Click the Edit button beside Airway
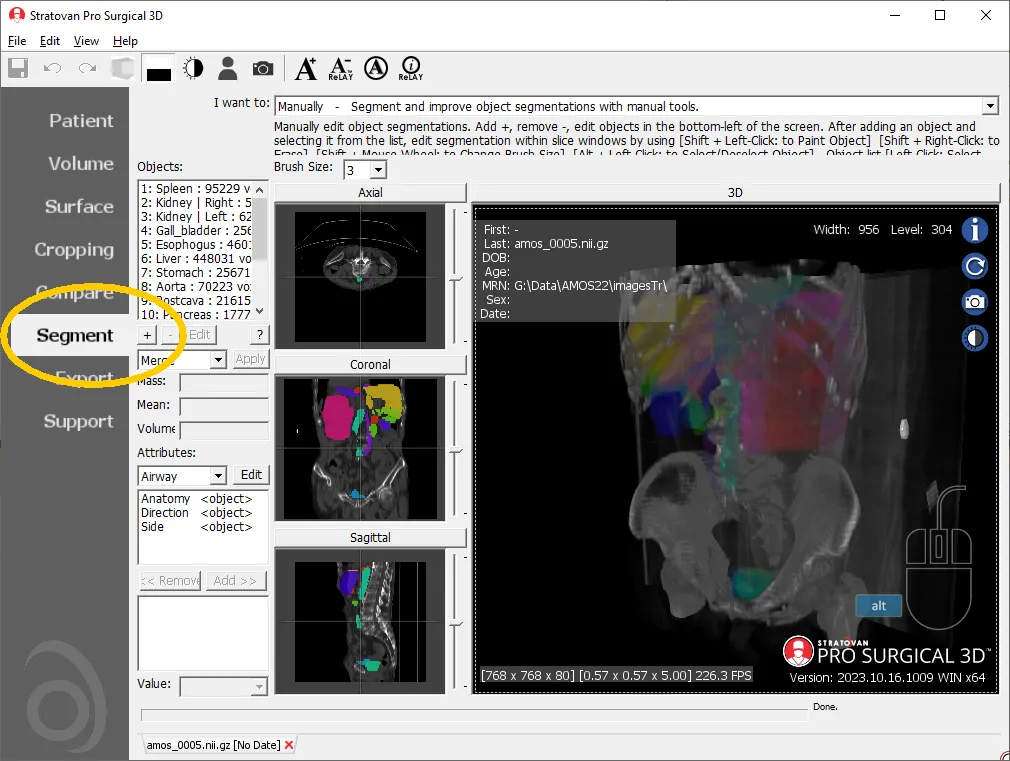Screen dimensions: 1010x761 pos(251,475)
